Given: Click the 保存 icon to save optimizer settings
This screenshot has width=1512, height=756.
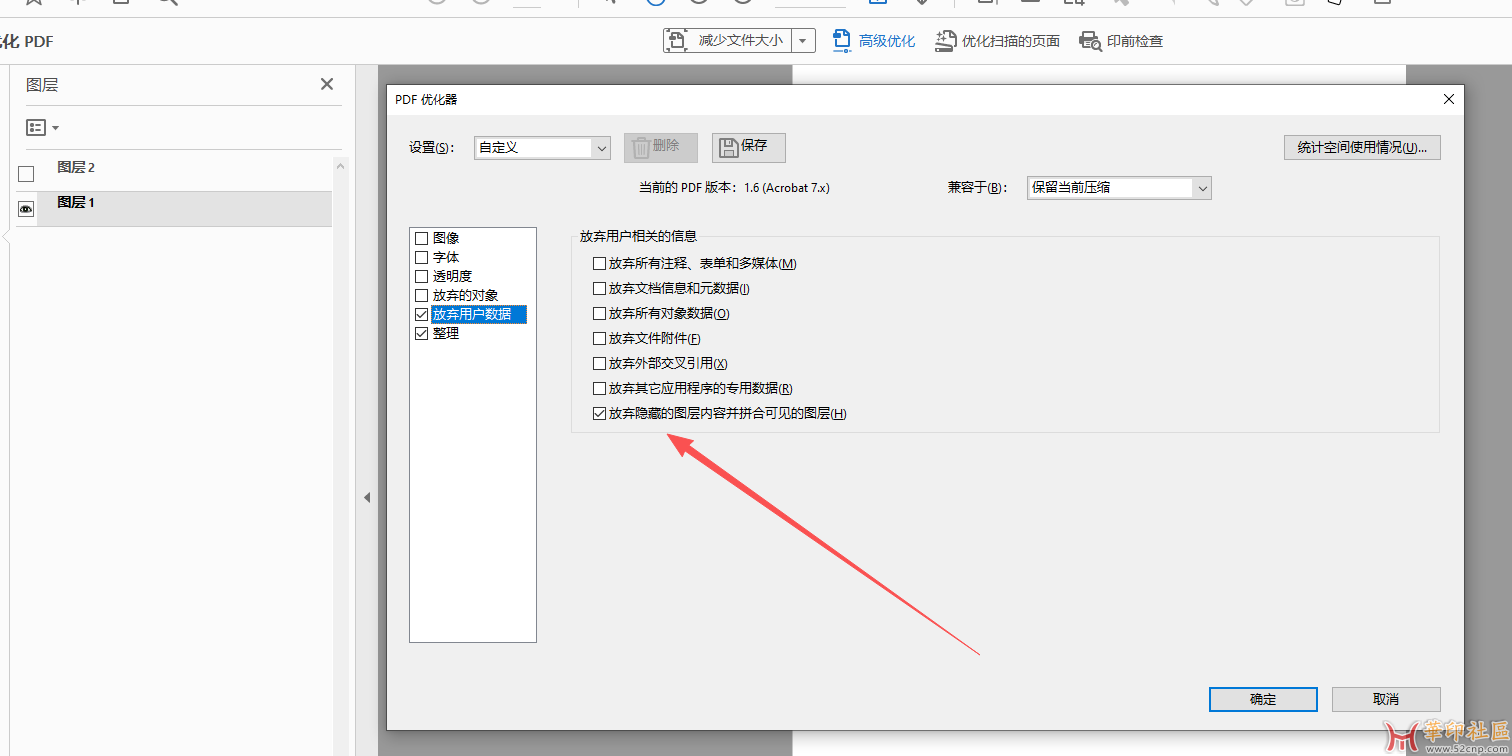Looking at the screenshot, I should pyautogui.click(x=748, y=147).
